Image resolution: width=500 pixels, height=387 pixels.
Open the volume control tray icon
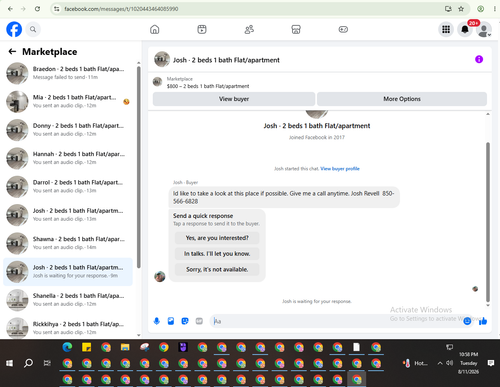pyautogui.click(x=449, y=363)
